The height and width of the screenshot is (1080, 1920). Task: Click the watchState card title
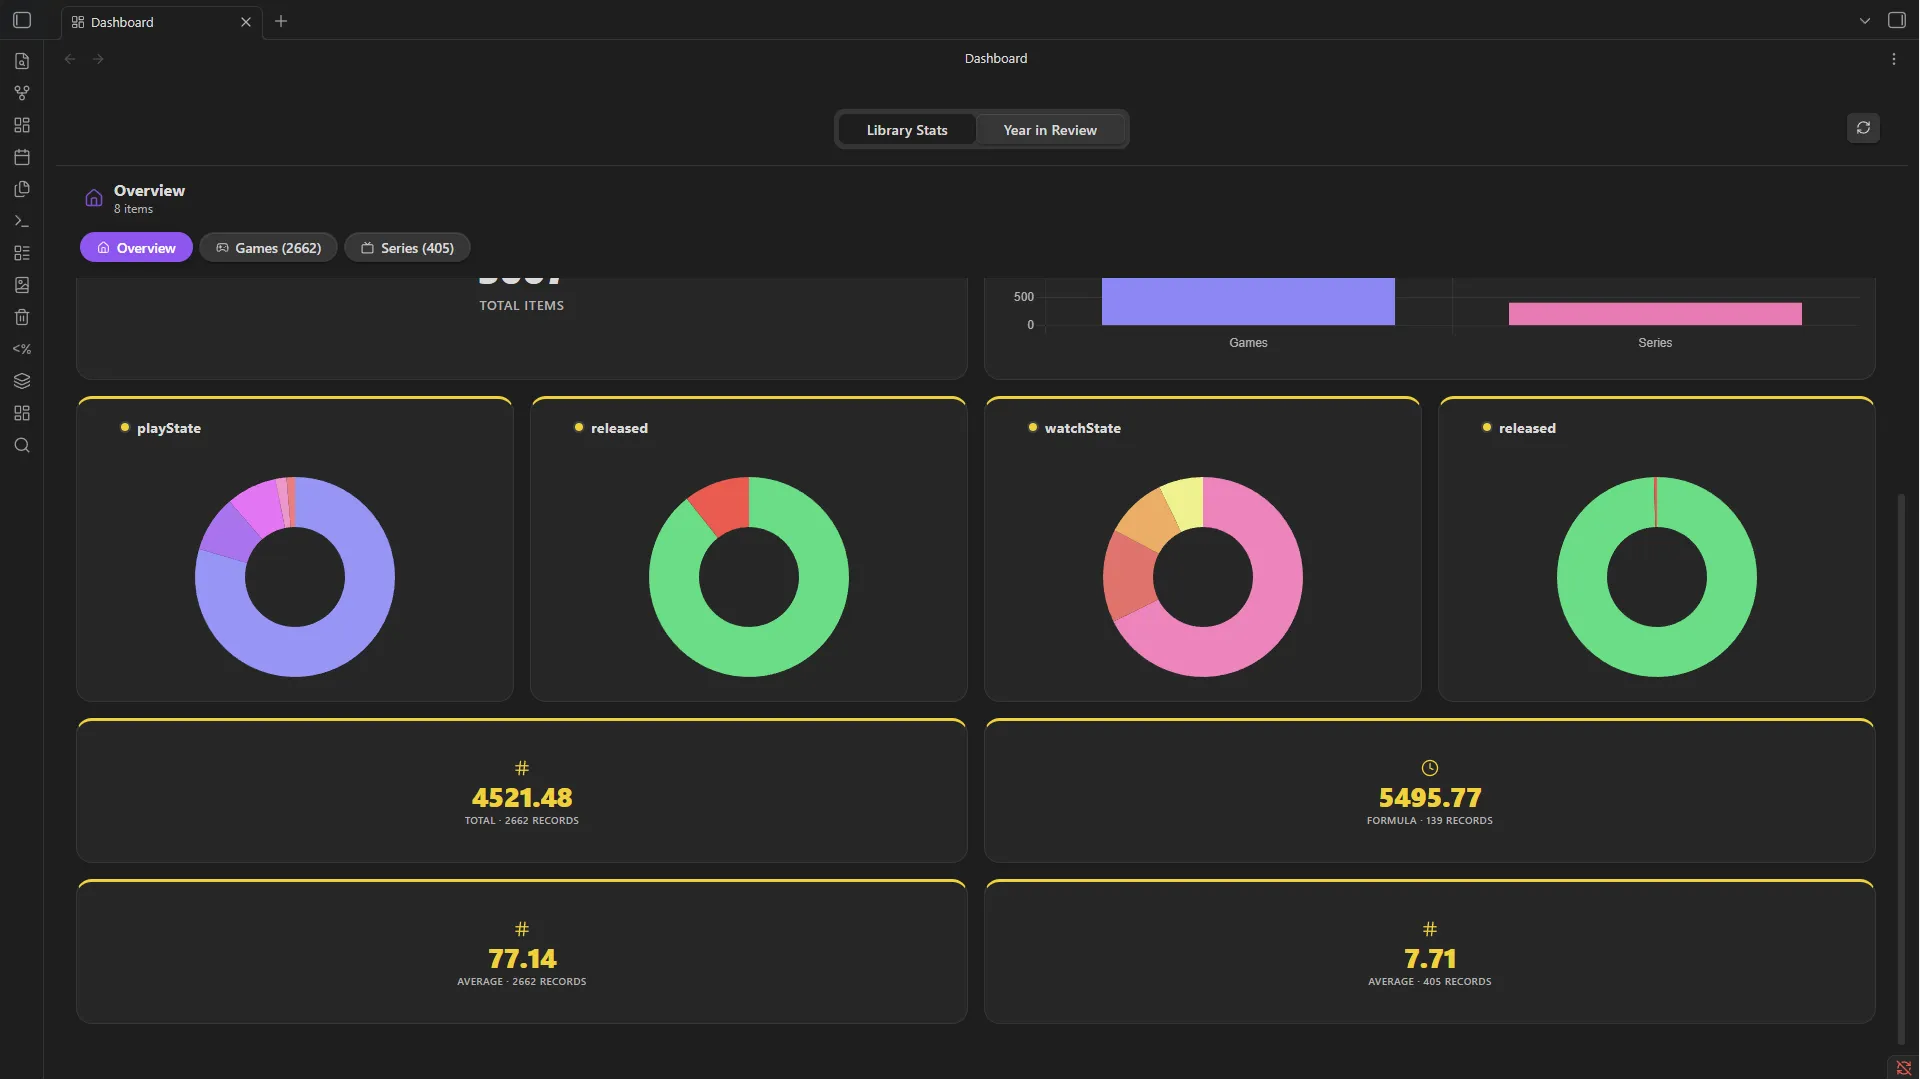pyautogui.click(x=1082, y=428)
